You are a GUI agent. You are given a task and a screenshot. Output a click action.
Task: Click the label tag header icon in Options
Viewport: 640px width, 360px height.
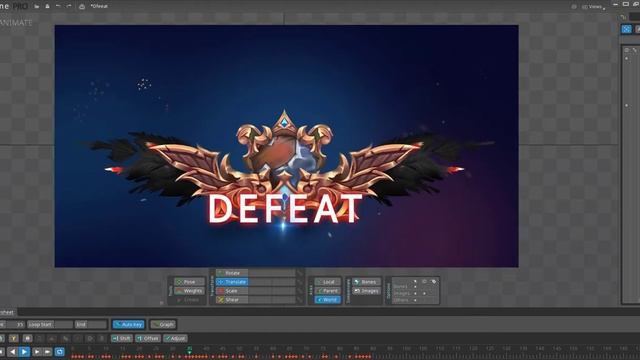click(433, 281)
